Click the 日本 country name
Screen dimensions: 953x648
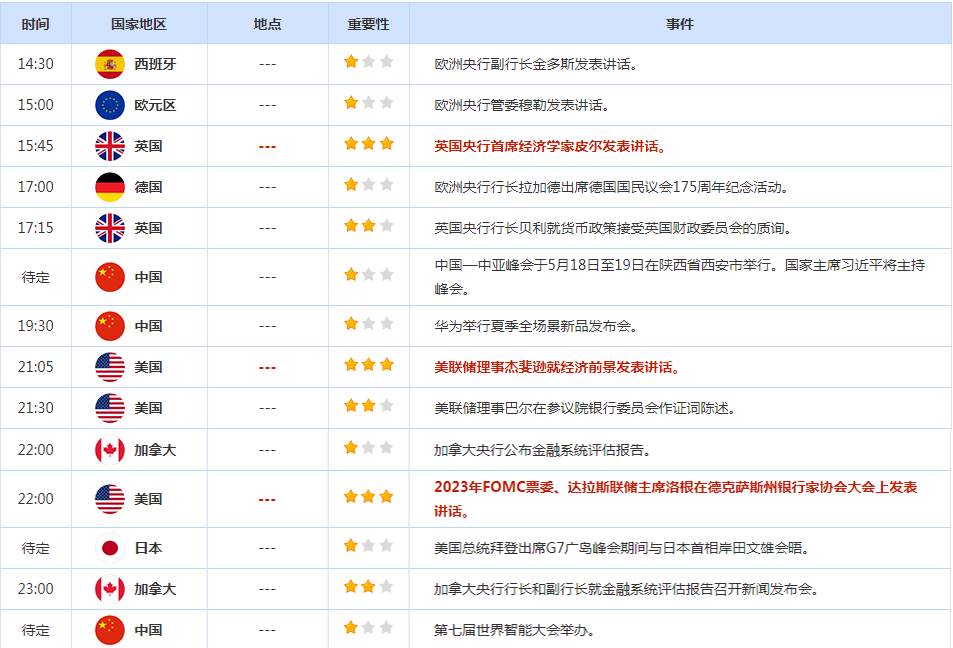point(148,548)
